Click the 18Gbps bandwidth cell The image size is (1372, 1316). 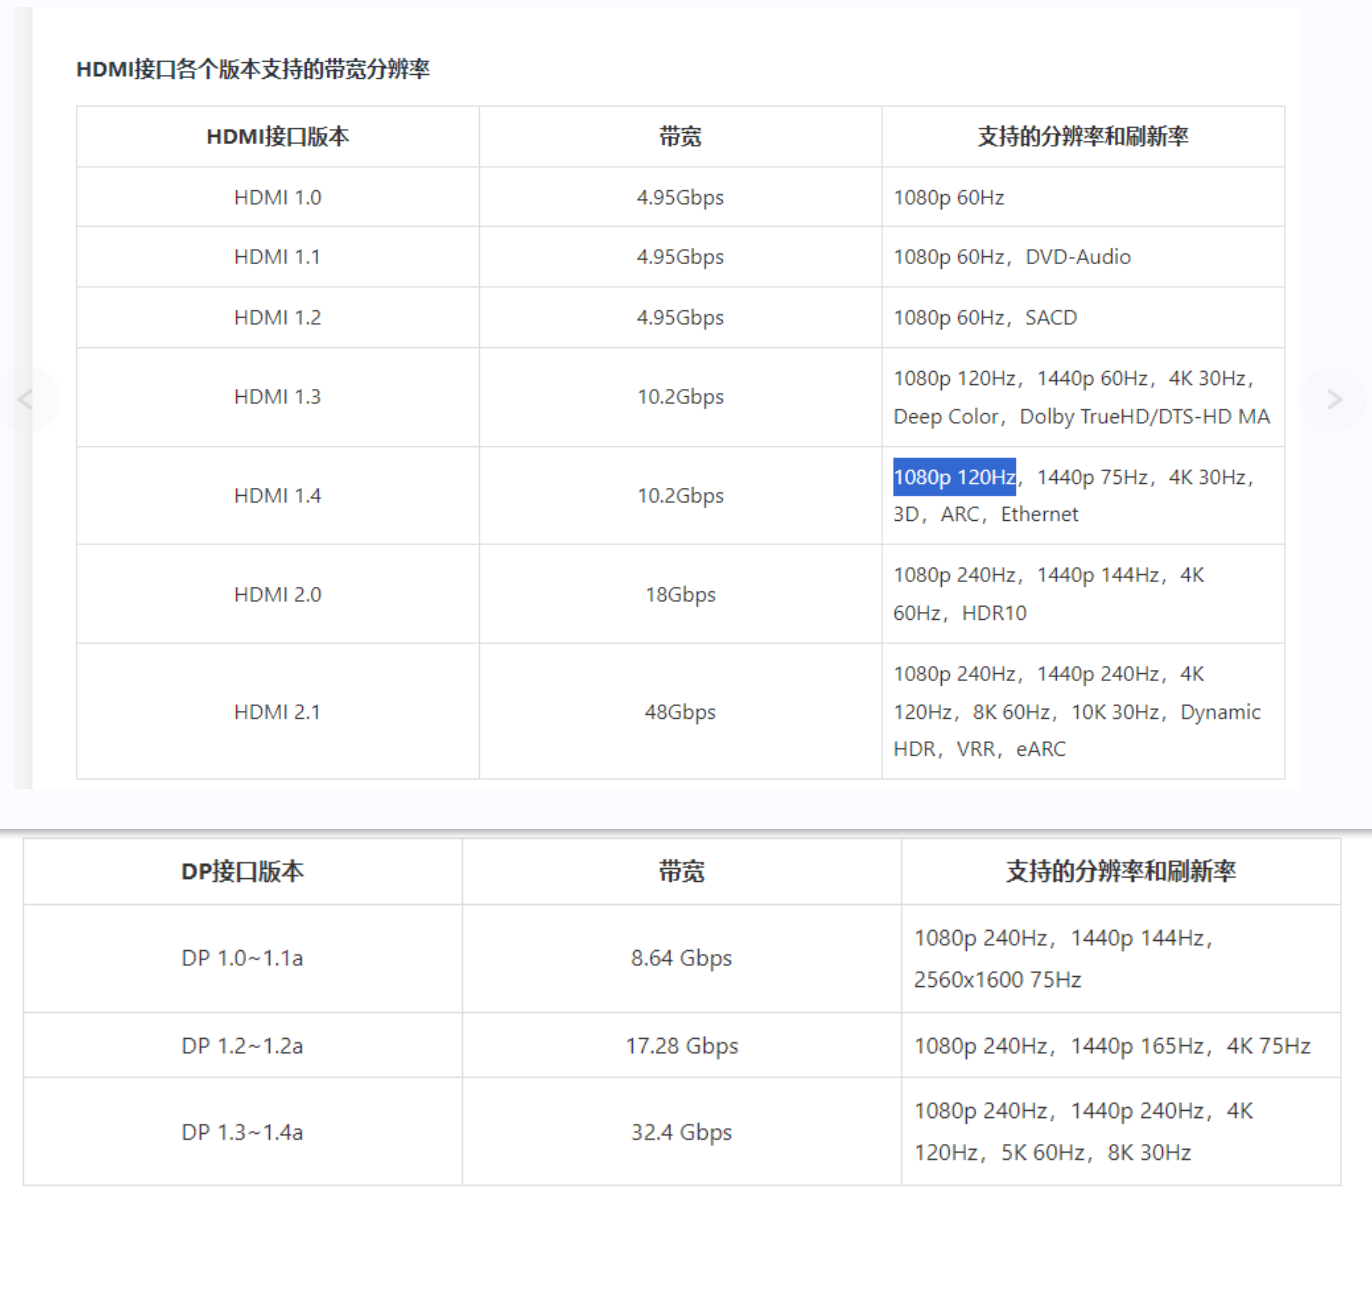[x=680, y=594]
